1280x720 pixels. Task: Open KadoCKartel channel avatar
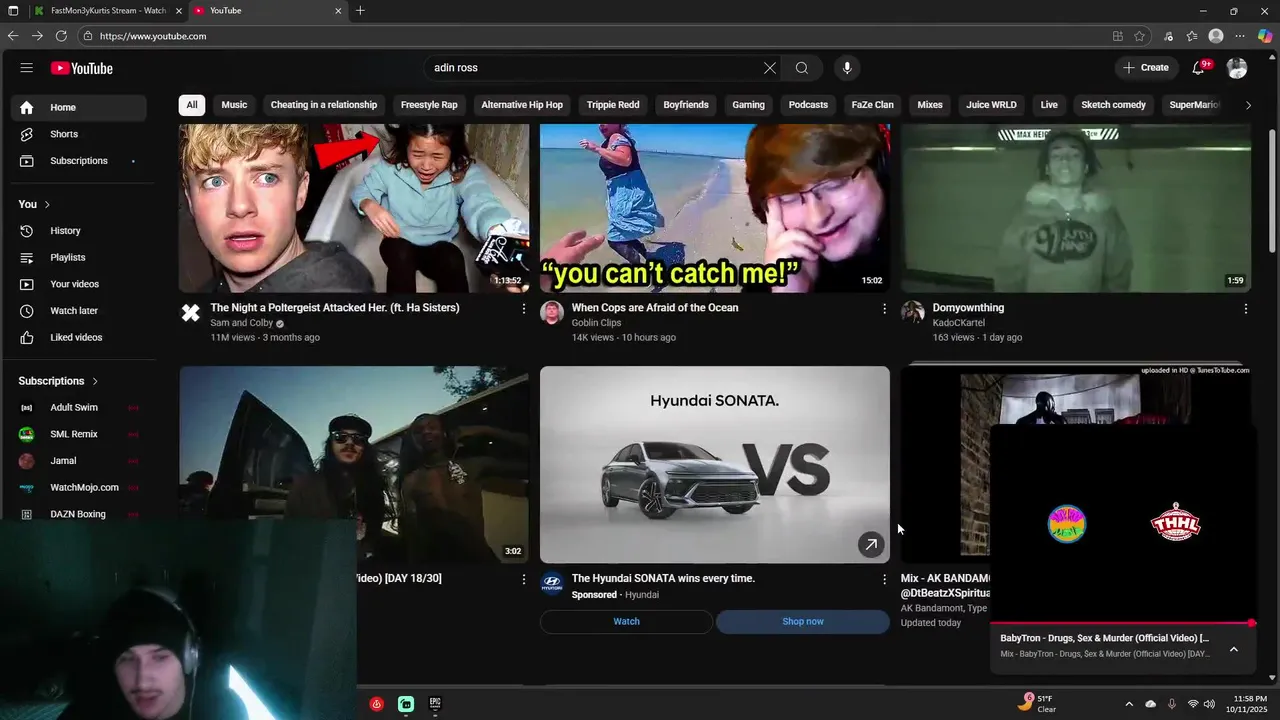pyautogui.click(x=913, y=313)
